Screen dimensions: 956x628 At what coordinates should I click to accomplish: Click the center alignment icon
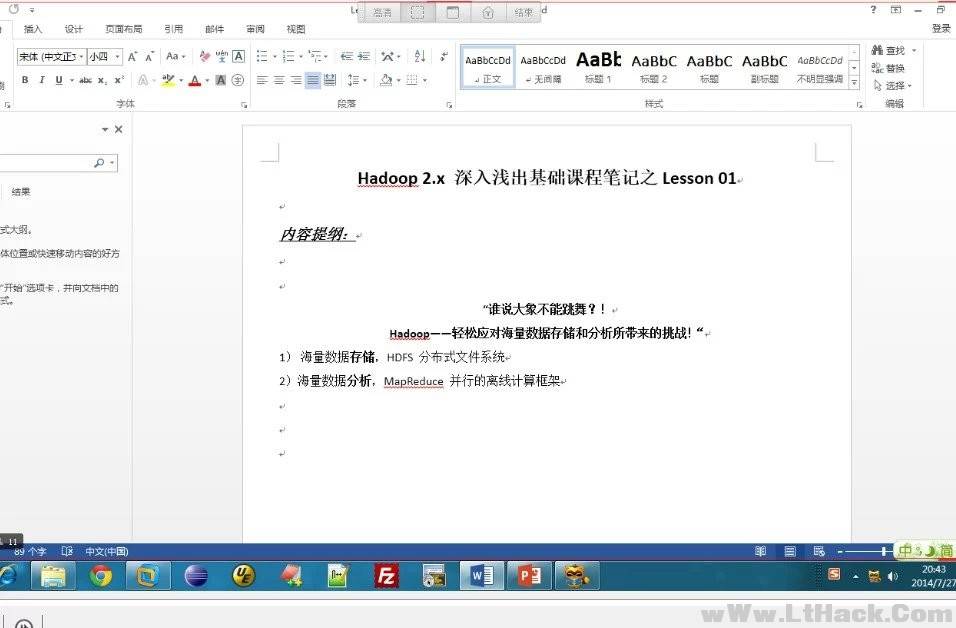[x=279, y=80]
